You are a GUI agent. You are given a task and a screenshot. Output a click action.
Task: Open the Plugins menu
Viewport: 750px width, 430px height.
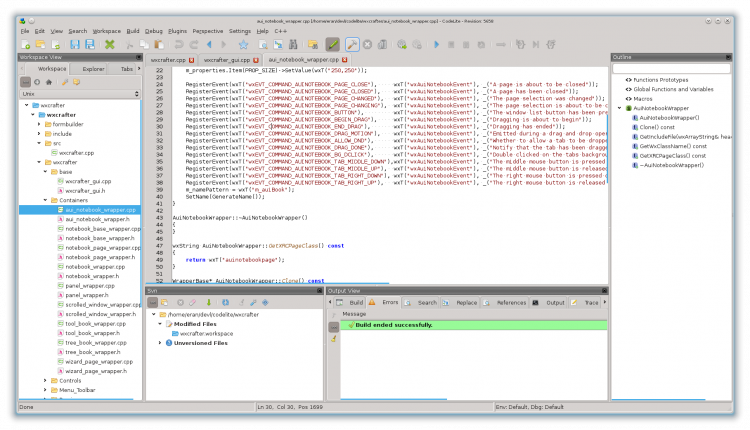(x=177, y=31)
